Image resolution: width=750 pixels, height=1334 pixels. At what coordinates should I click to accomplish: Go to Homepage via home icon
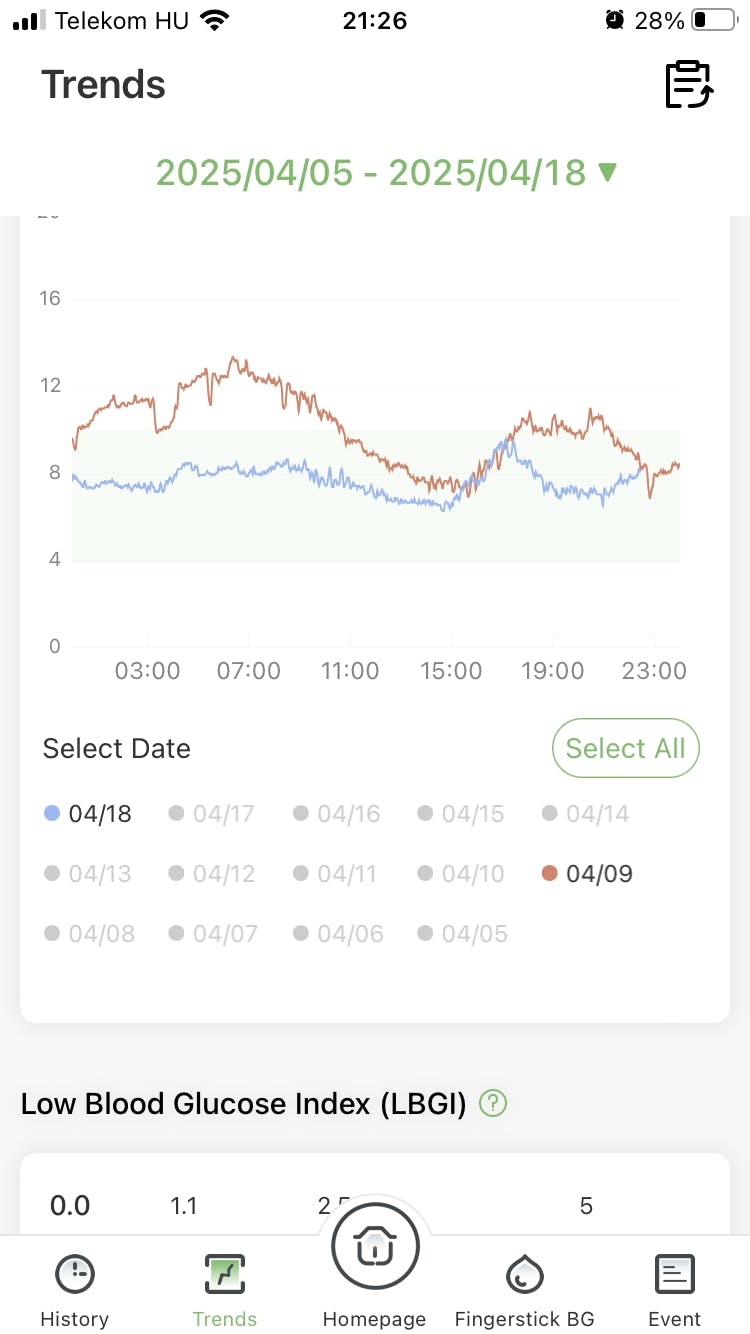[375, 1247]
